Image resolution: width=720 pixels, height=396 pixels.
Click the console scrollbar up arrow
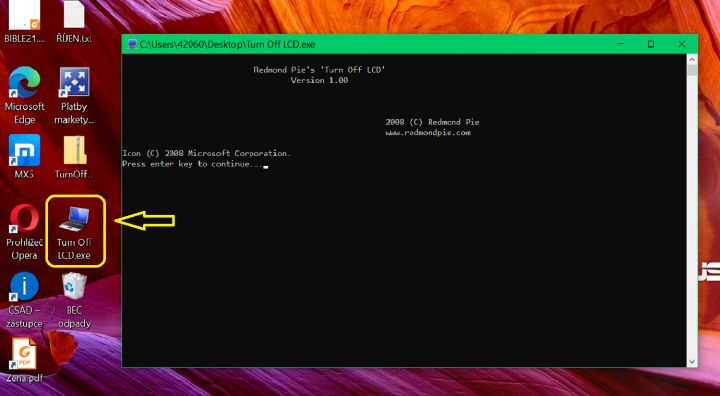(x=692, y=59)
